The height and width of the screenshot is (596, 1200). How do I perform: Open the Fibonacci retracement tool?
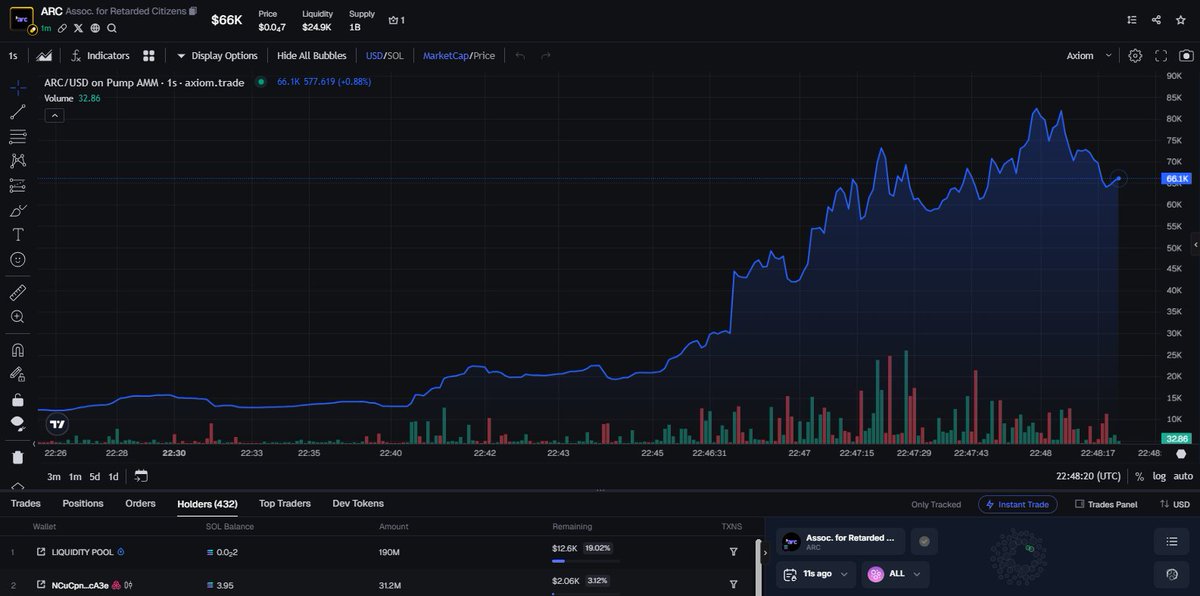tap(18, 136)
